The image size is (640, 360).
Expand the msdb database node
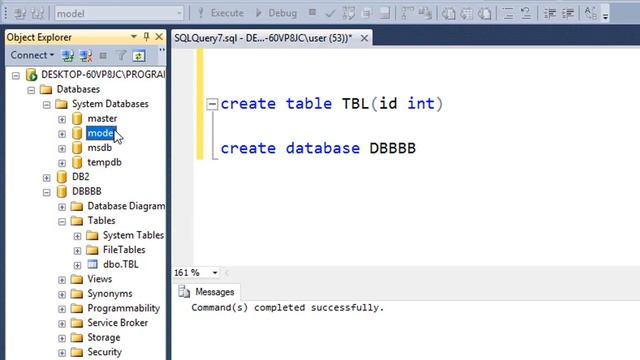point(62,149)
